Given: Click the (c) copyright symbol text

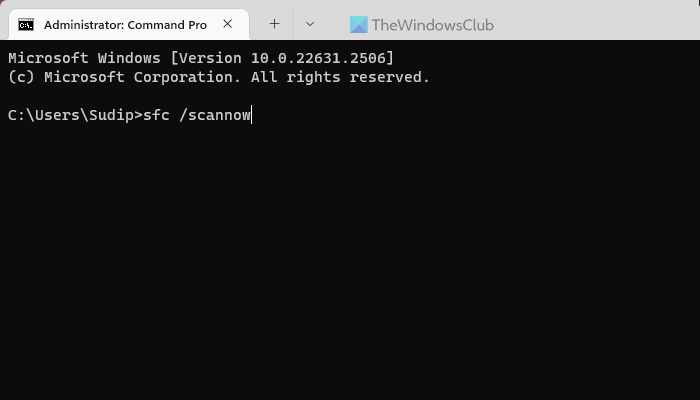Looking at the screenshot, I should (21, 77).
